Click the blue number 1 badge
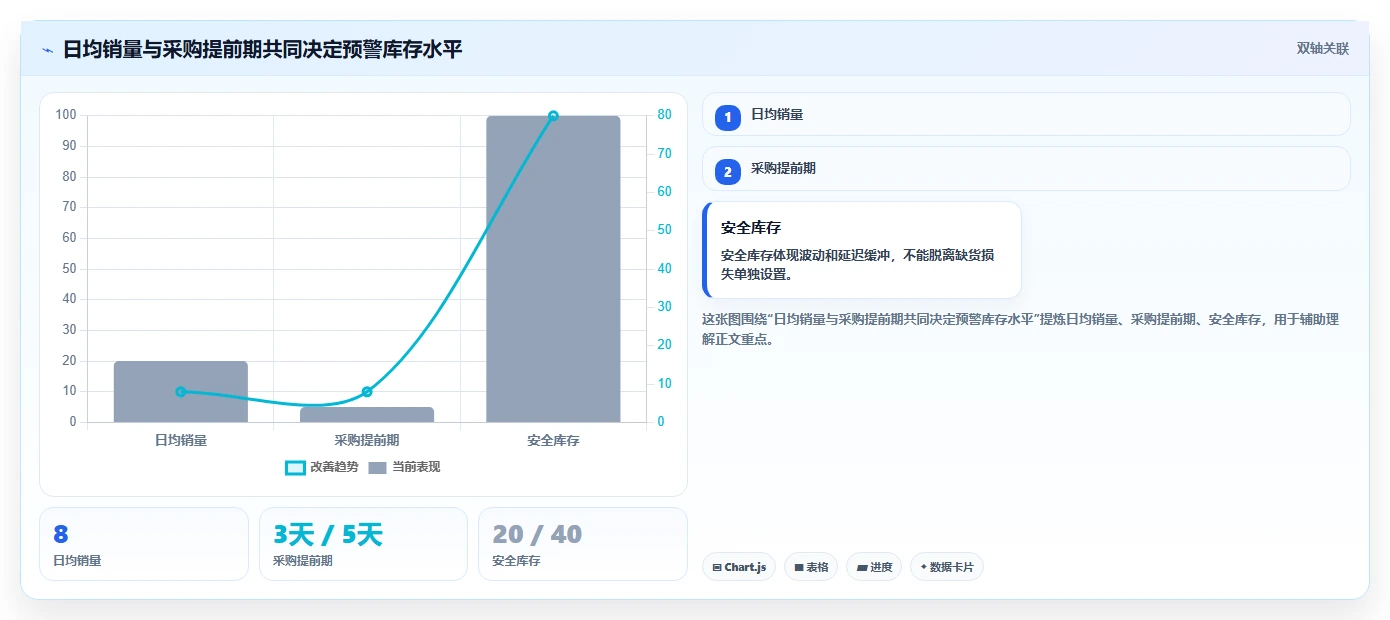Viewport: 1390px width, 620px height. pyautogui.click(x=728, y=117)
